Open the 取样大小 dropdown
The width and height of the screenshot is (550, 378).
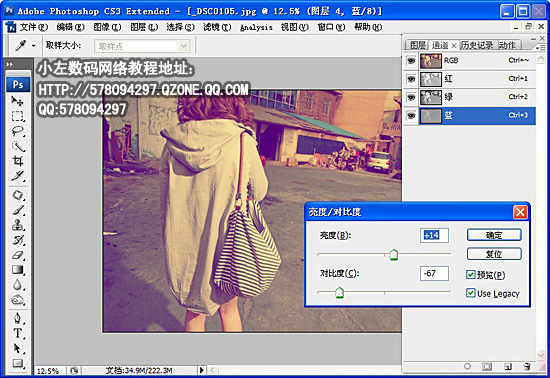(142, 46)
